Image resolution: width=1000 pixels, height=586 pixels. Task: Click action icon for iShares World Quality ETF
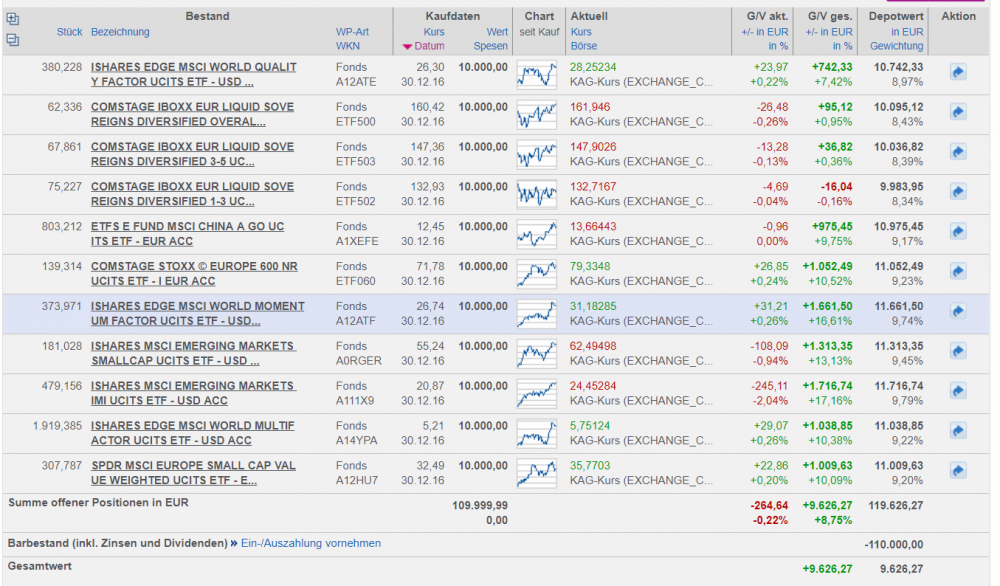[957, 73]
